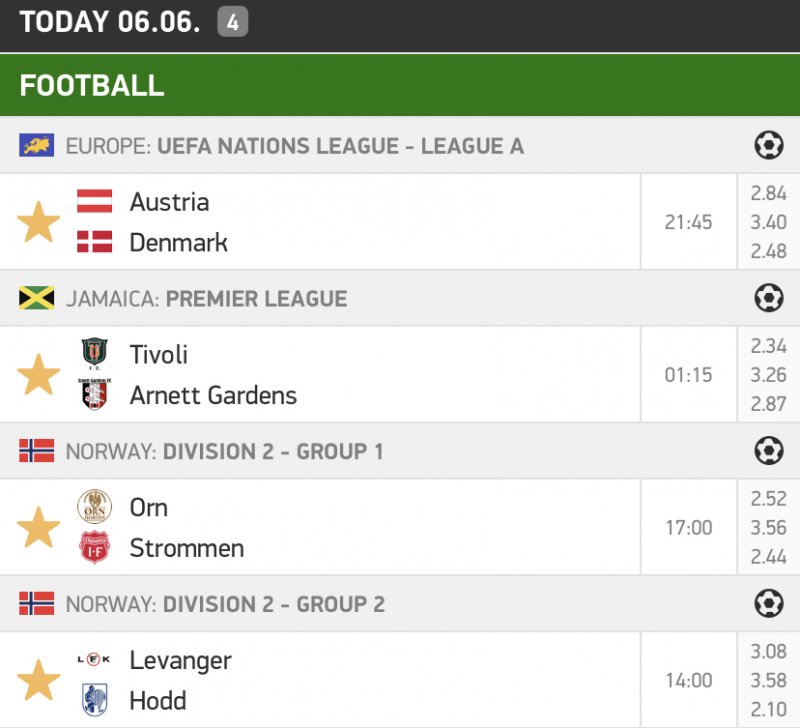
Task: Select the 2.84 odds for Austria win
Action: 768,194
